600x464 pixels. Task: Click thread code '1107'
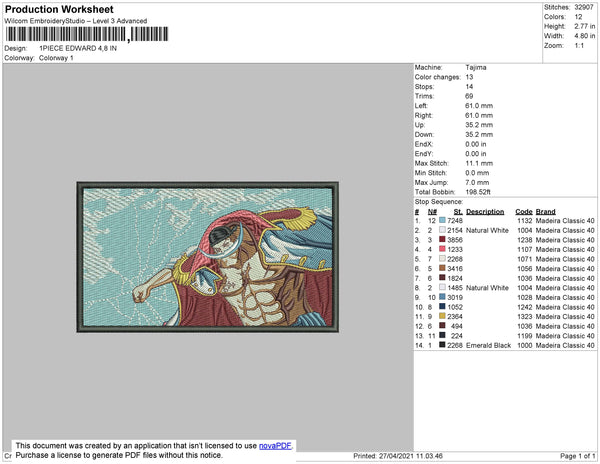click(525, 249)
